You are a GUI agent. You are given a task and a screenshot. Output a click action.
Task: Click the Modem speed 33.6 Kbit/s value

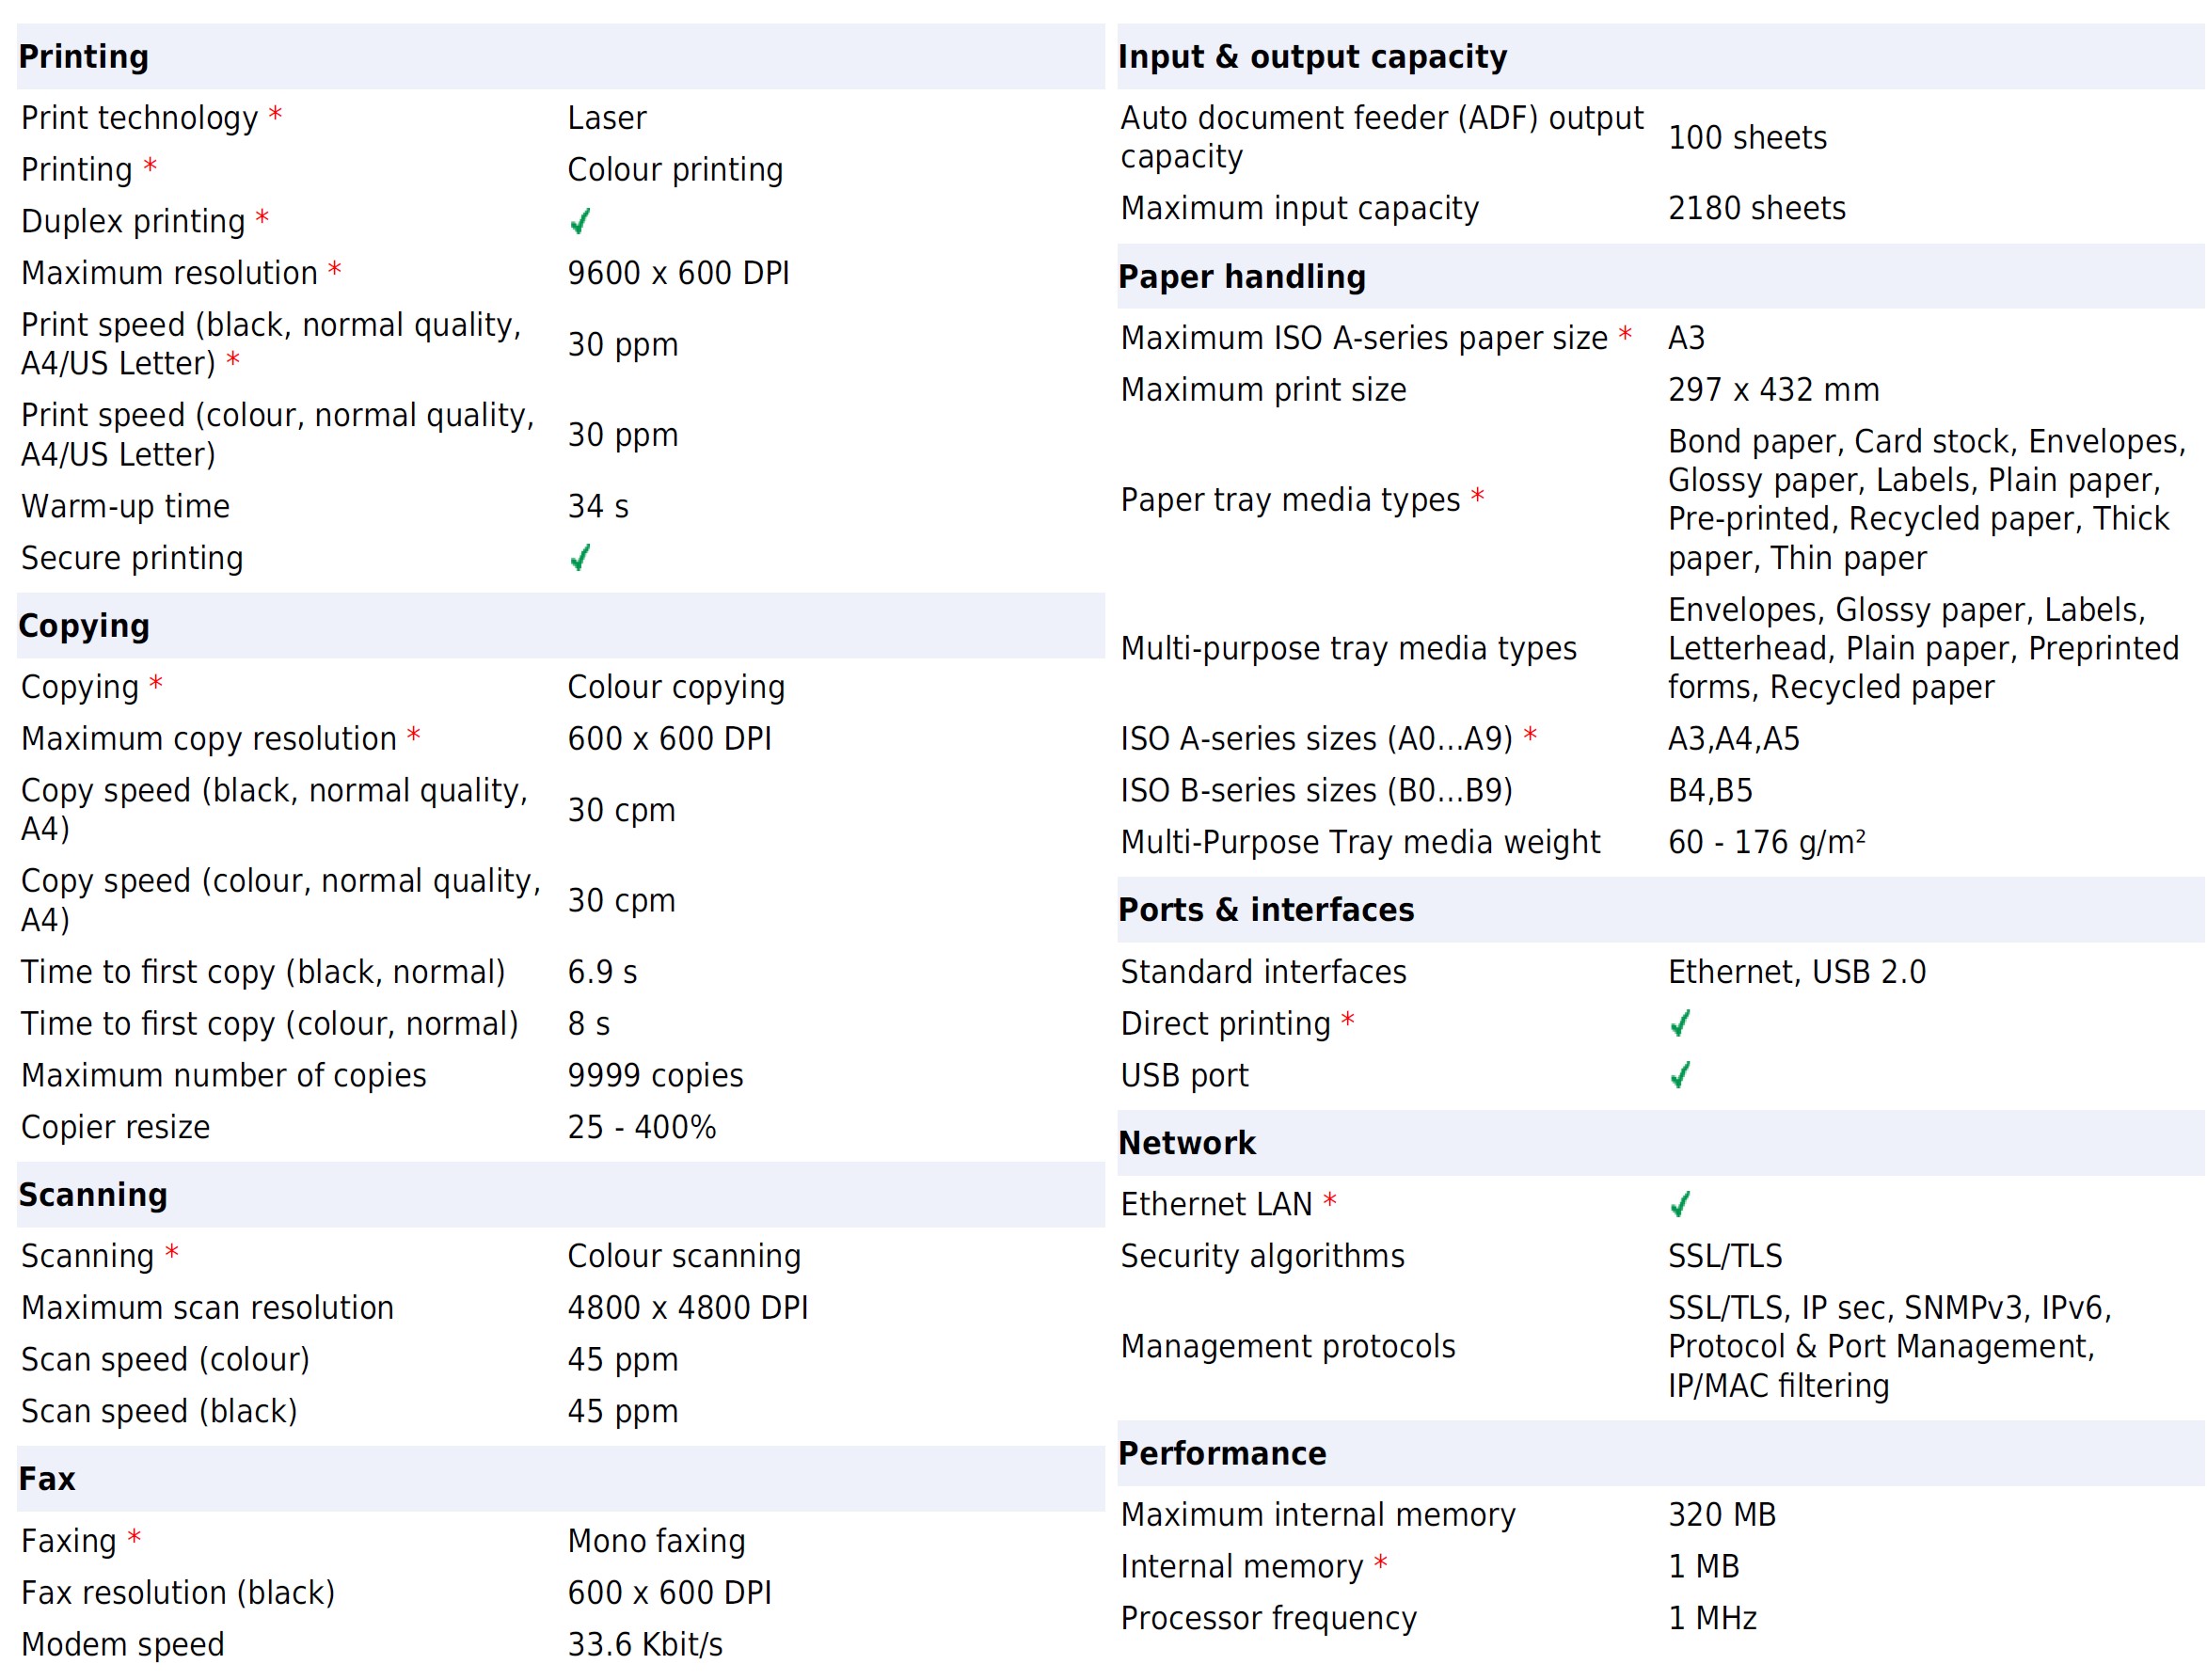point(645,1644)
